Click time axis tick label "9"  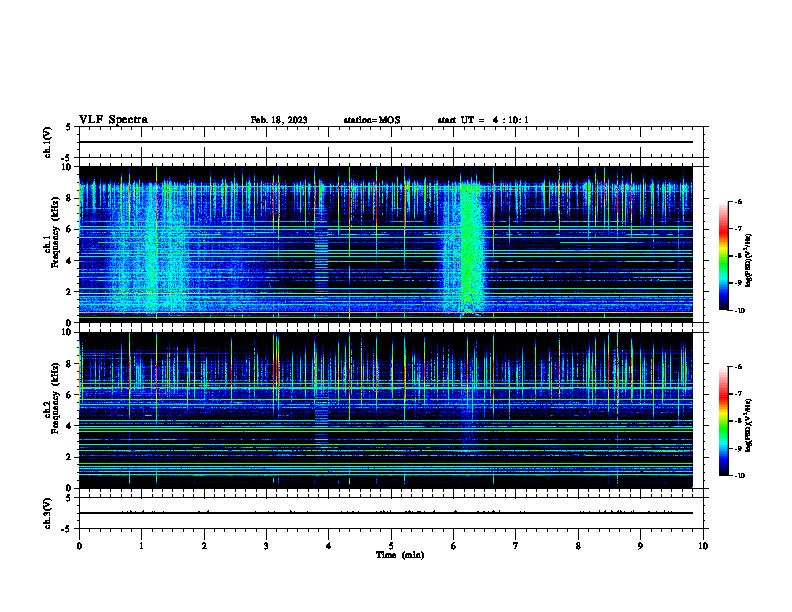point(640,546)
